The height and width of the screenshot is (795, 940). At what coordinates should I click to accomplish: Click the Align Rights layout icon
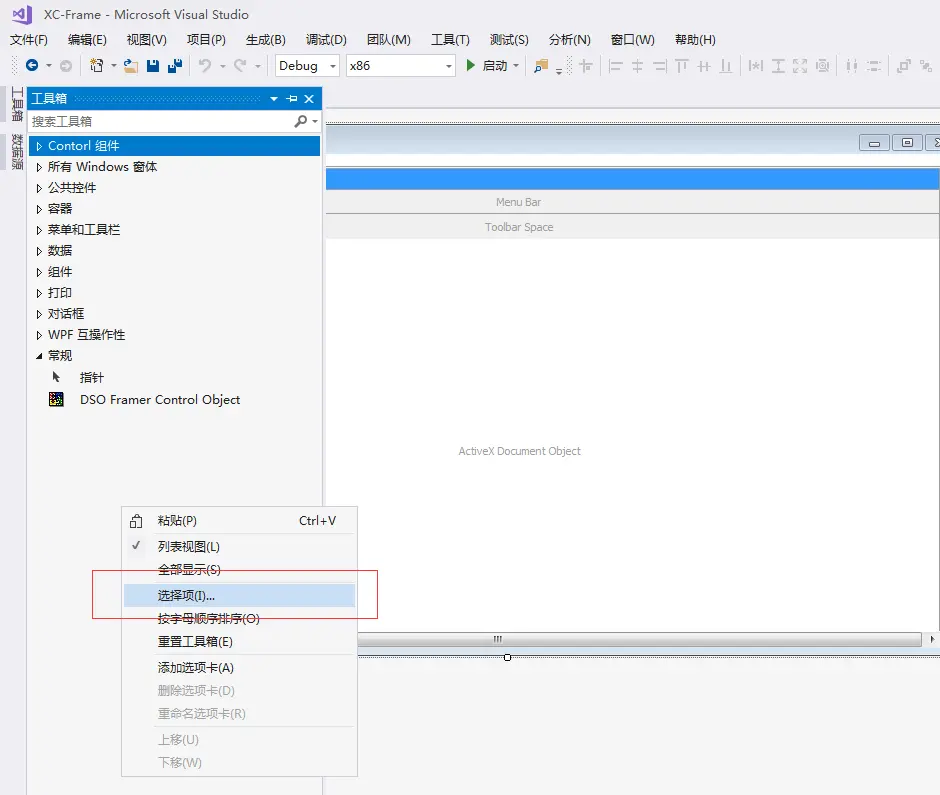coord(659,66)
